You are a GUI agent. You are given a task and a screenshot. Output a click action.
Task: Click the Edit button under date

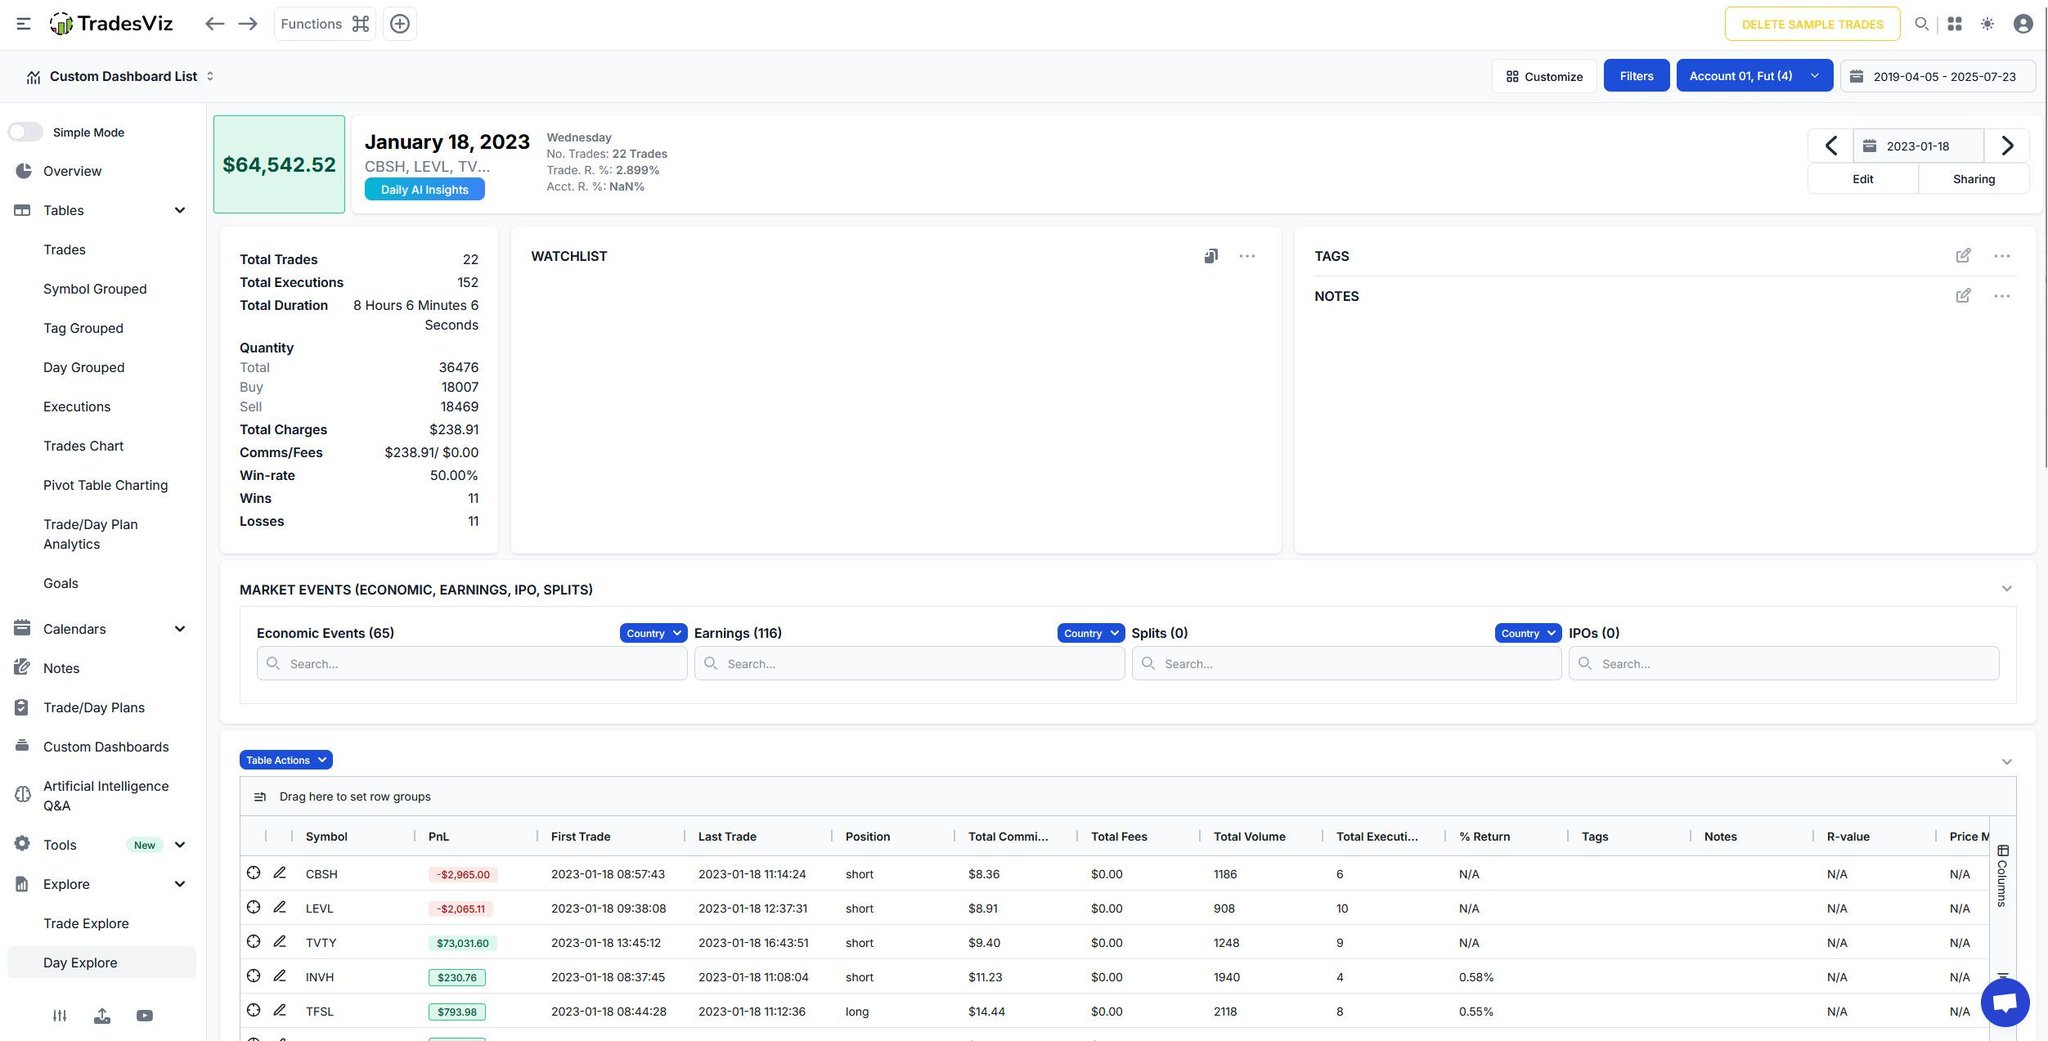(1863, 179)
